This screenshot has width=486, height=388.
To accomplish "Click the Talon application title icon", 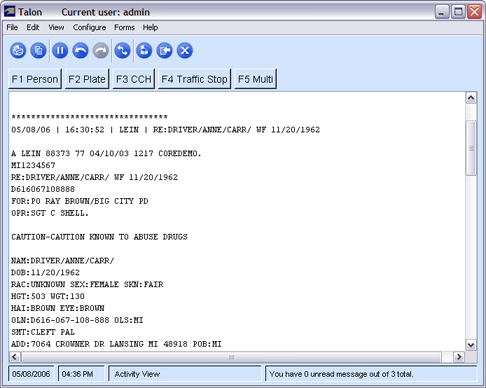I will click(9, 12).
